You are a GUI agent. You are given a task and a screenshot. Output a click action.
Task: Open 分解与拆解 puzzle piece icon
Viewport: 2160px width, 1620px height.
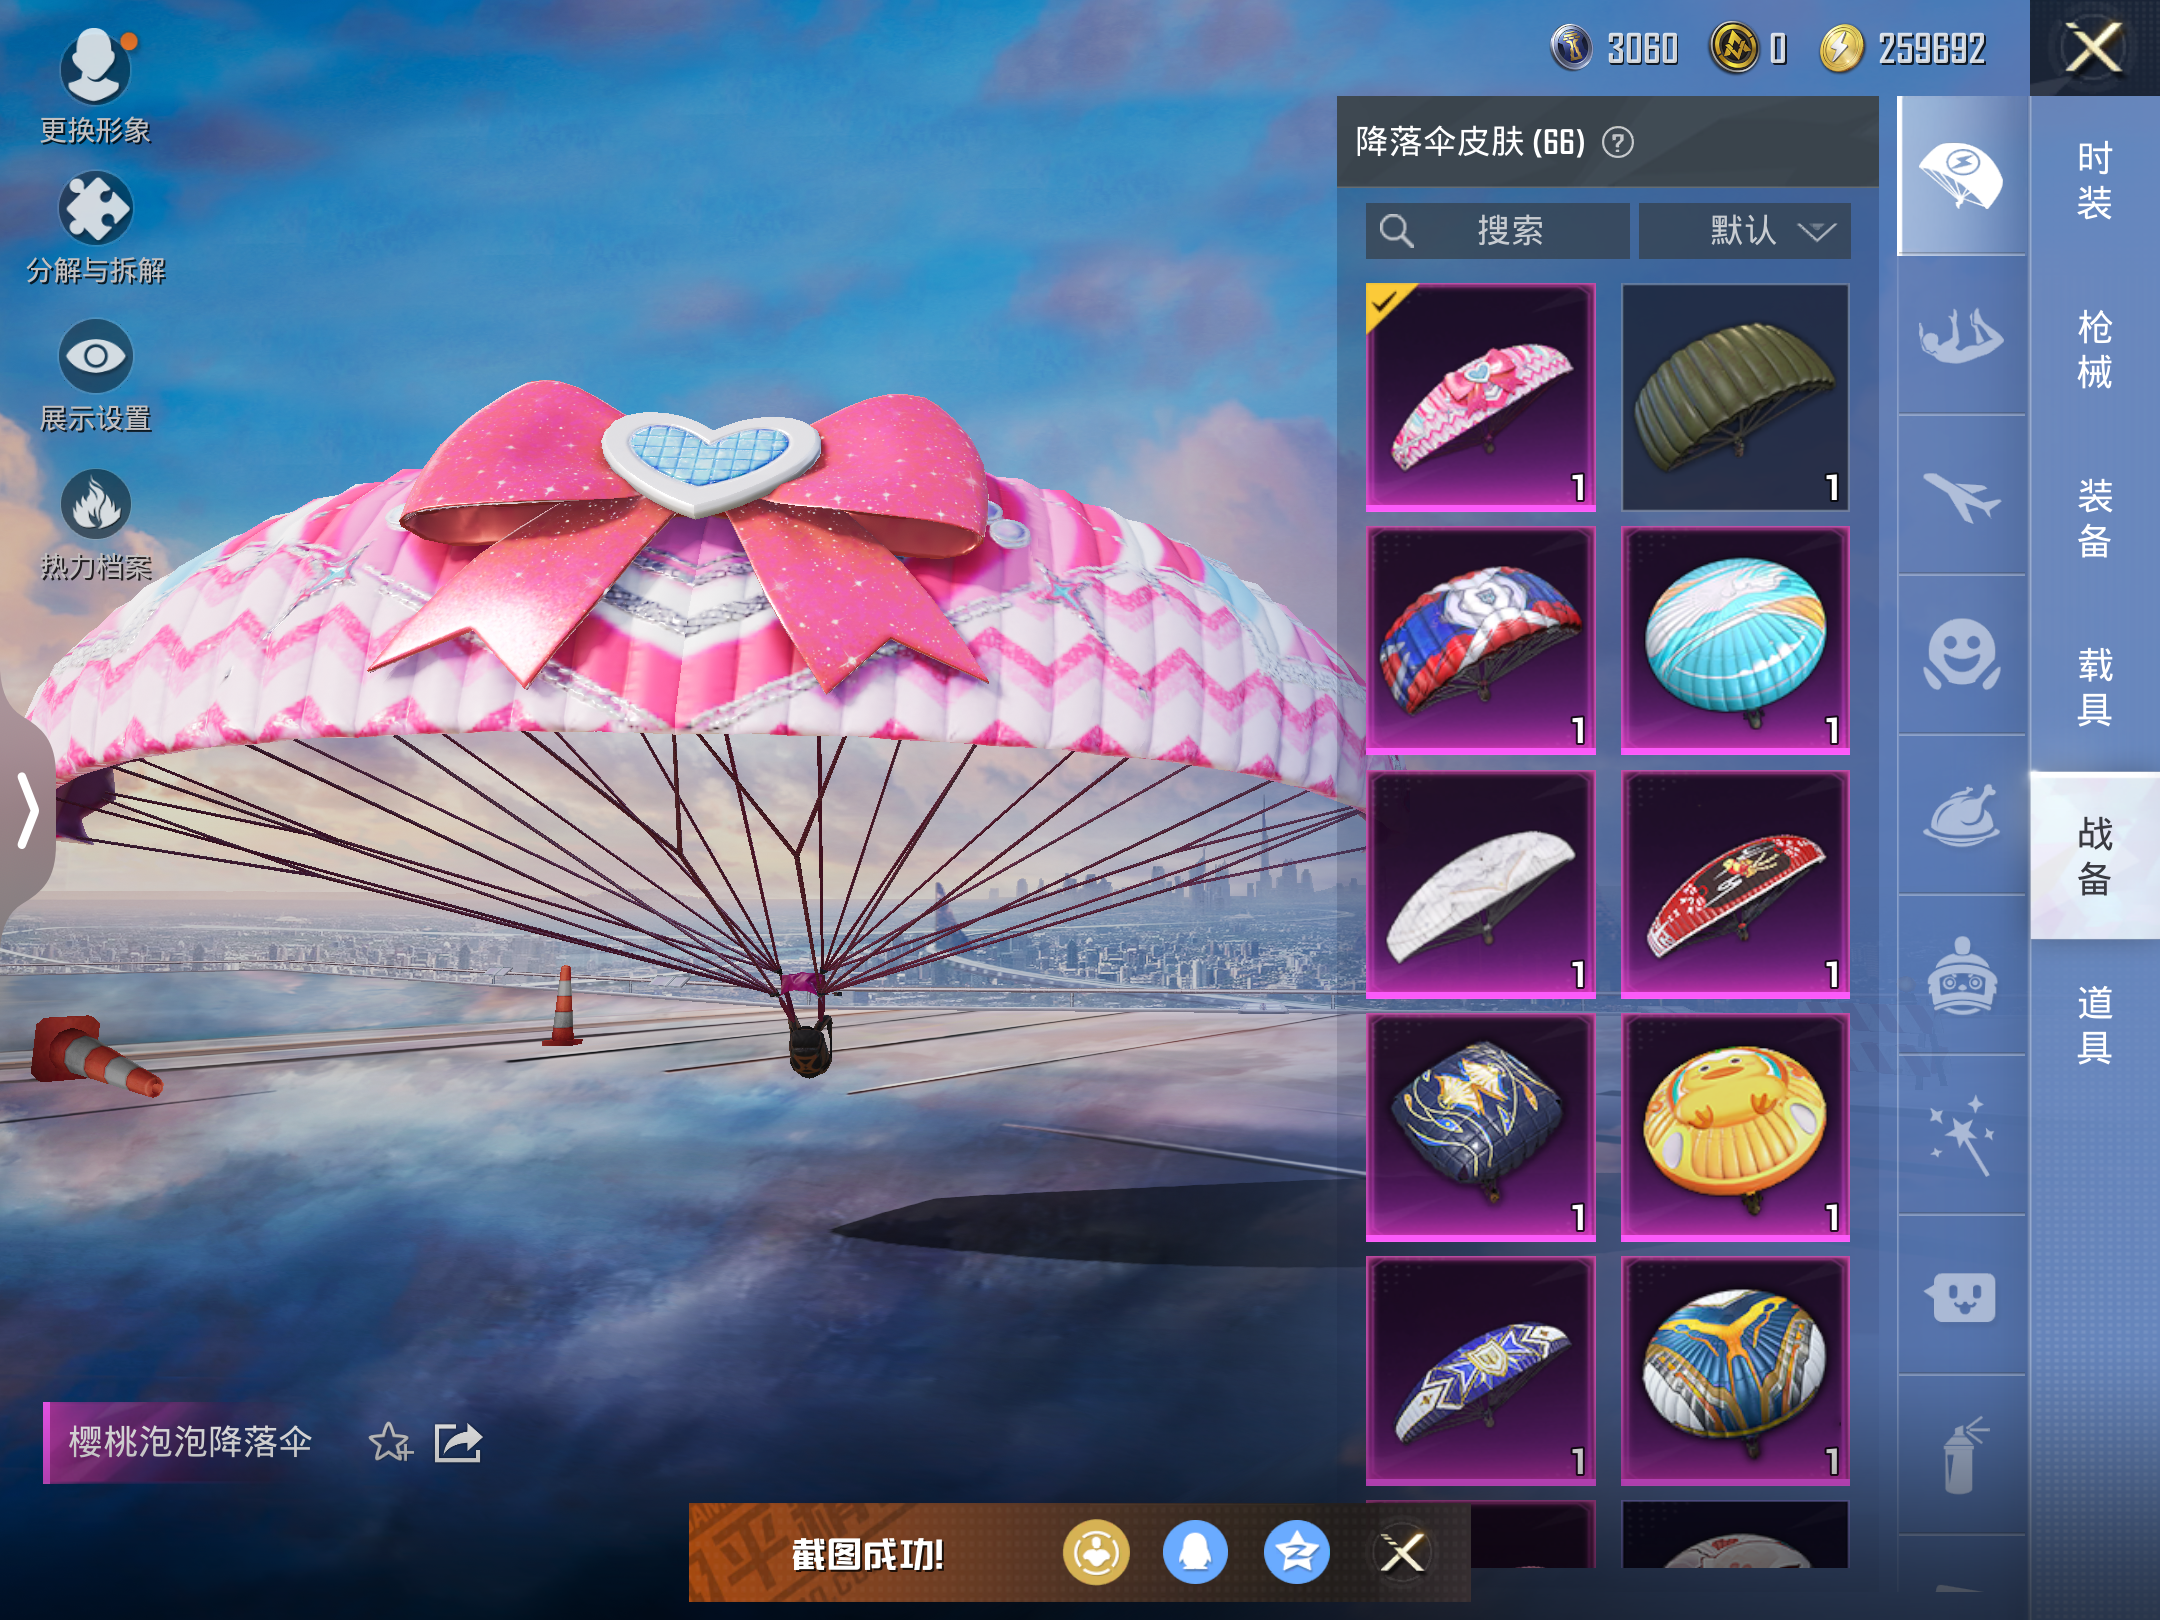pyautogui.click(x=95, y=209)
